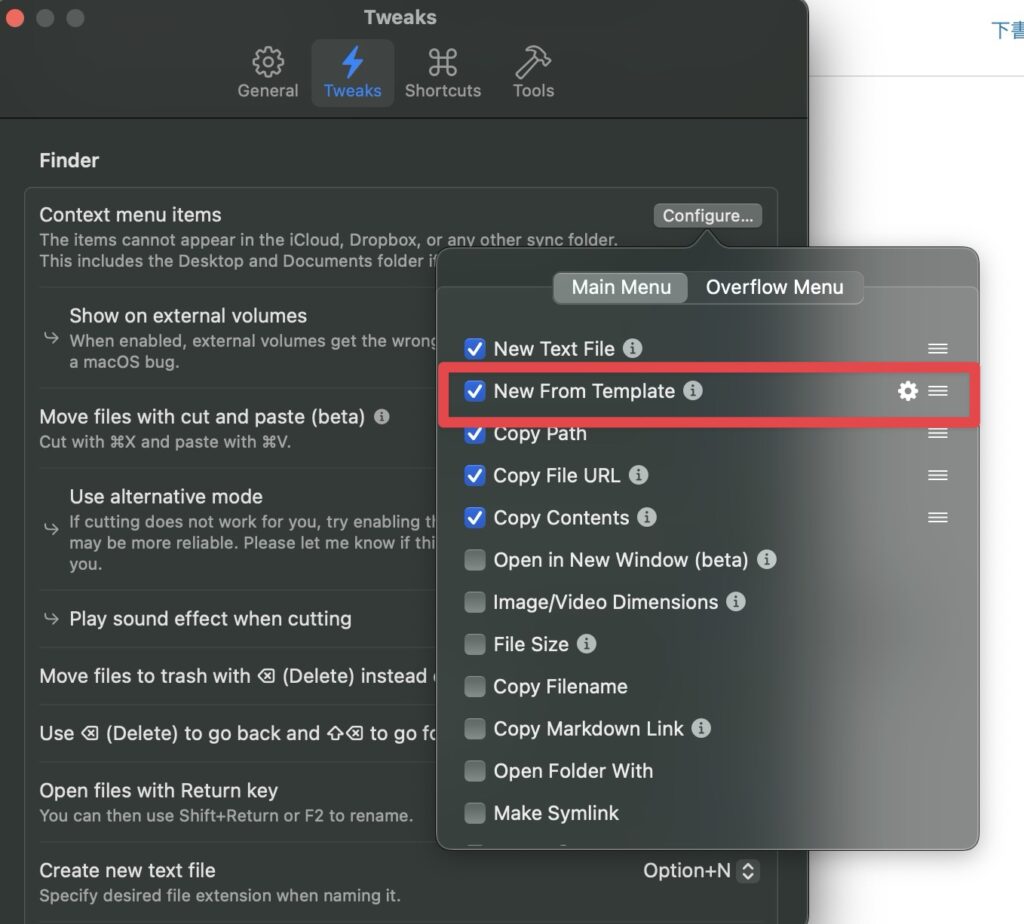Screen dimensions: 1024x924
Task: Uncheck the Copy Path checkbox
Action: pos(475,434)
